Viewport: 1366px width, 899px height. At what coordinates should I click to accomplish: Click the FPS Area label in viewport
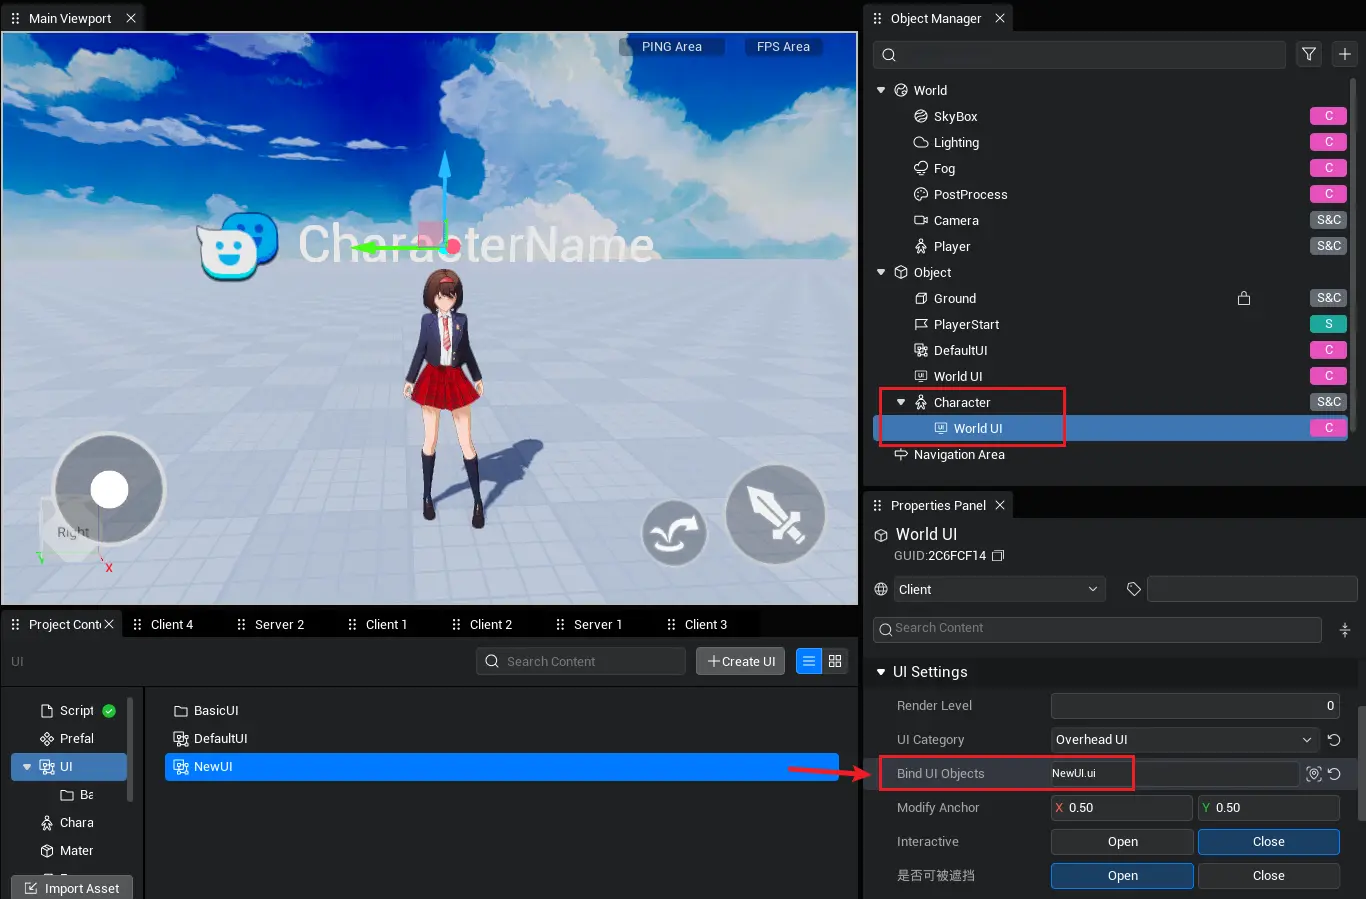tap(783, 47)
